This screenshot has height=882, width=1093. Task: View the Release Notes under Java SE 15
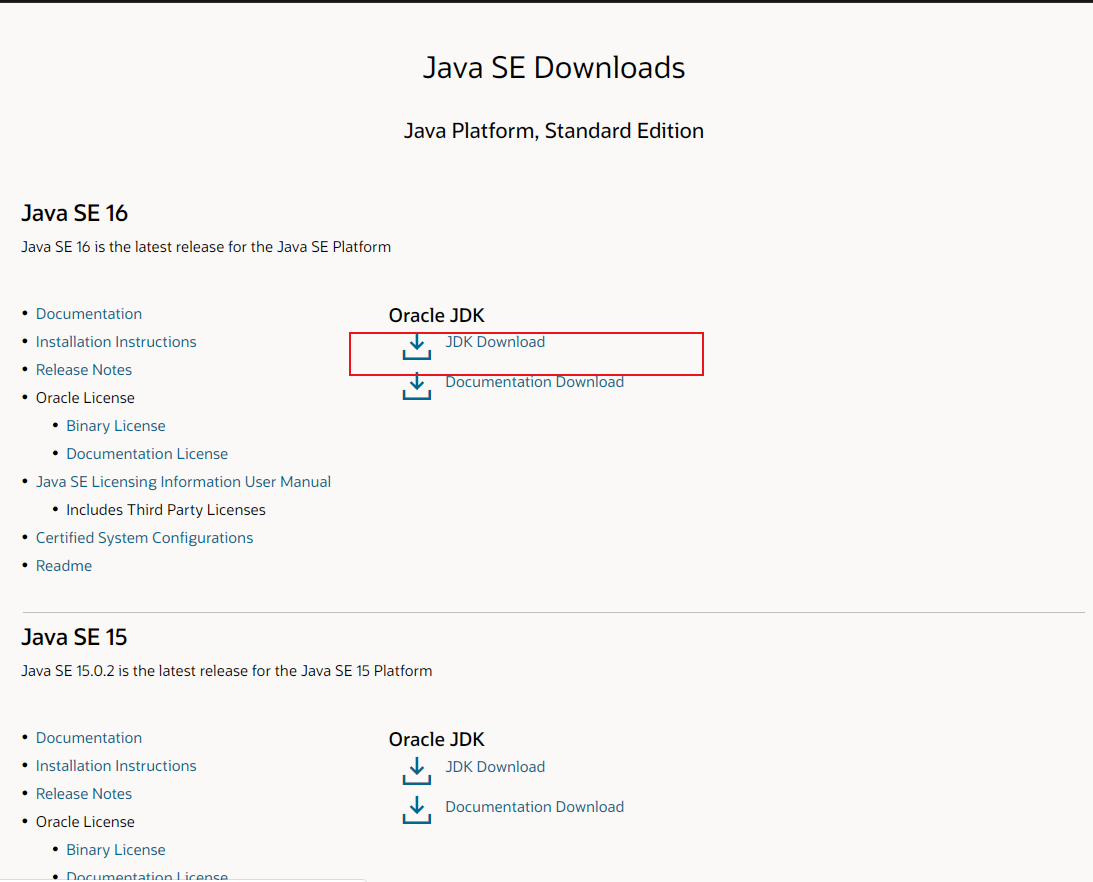[84, 793]
